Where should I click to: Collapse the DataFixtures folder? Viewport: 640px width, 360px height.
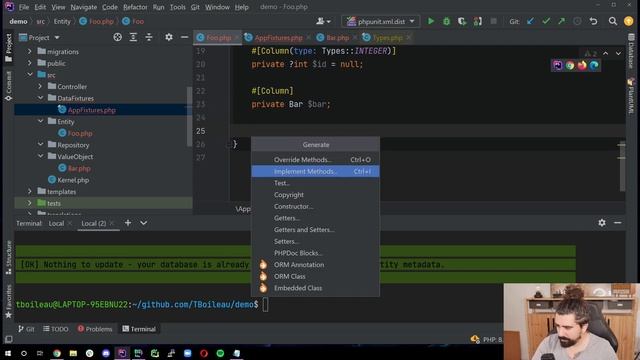pos(40,98)
